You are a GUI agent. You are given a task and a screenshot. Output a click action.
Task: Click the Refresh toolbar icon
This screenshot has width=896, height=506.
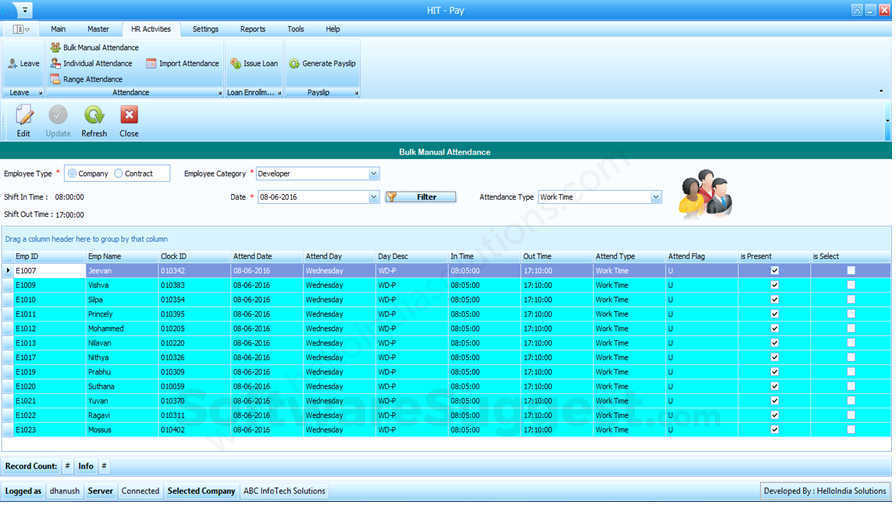[94, 116]
